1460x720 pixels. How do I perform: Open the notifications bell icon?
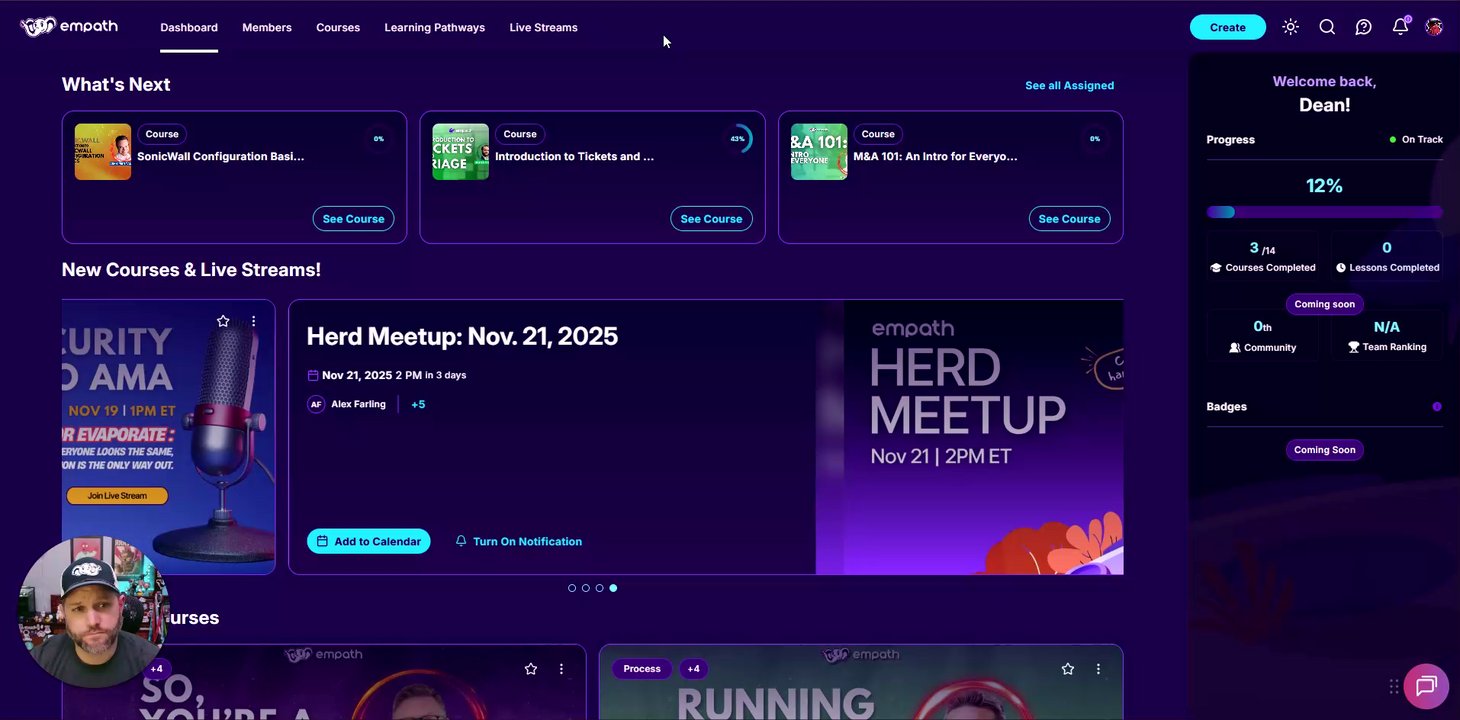(1400, 27)
